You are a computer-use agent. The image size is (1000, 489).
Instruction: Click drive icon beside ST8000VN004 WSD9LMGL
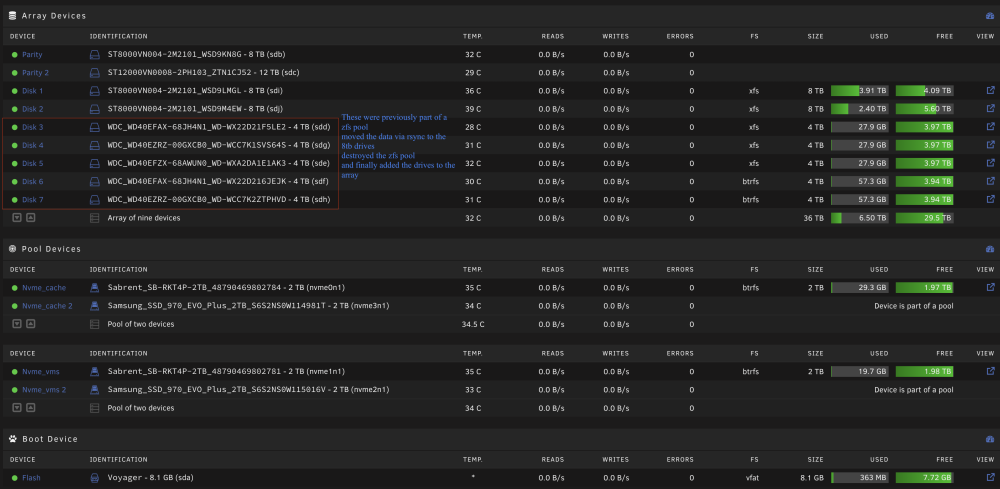click(x=94, y=91)
